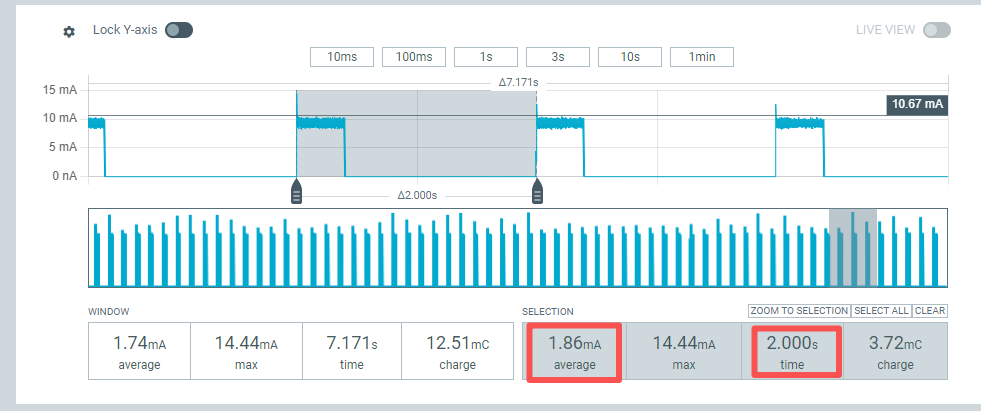Click the selection average 1.86 mA box
The width and height of the screenshot is (981, 411).
(x=574, y=351)
